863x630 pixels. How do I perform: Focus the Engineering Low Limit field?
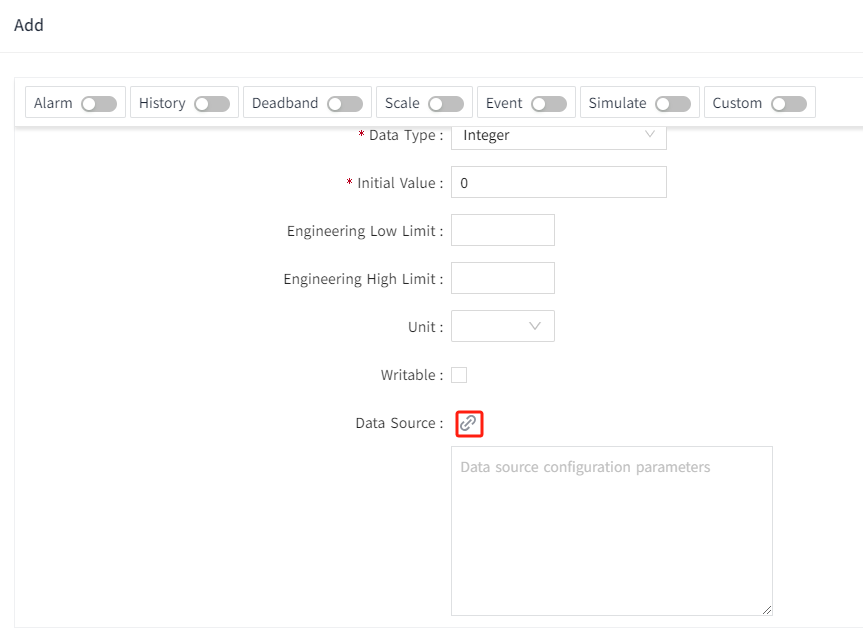pyautogui.click(x=502, y=231)
